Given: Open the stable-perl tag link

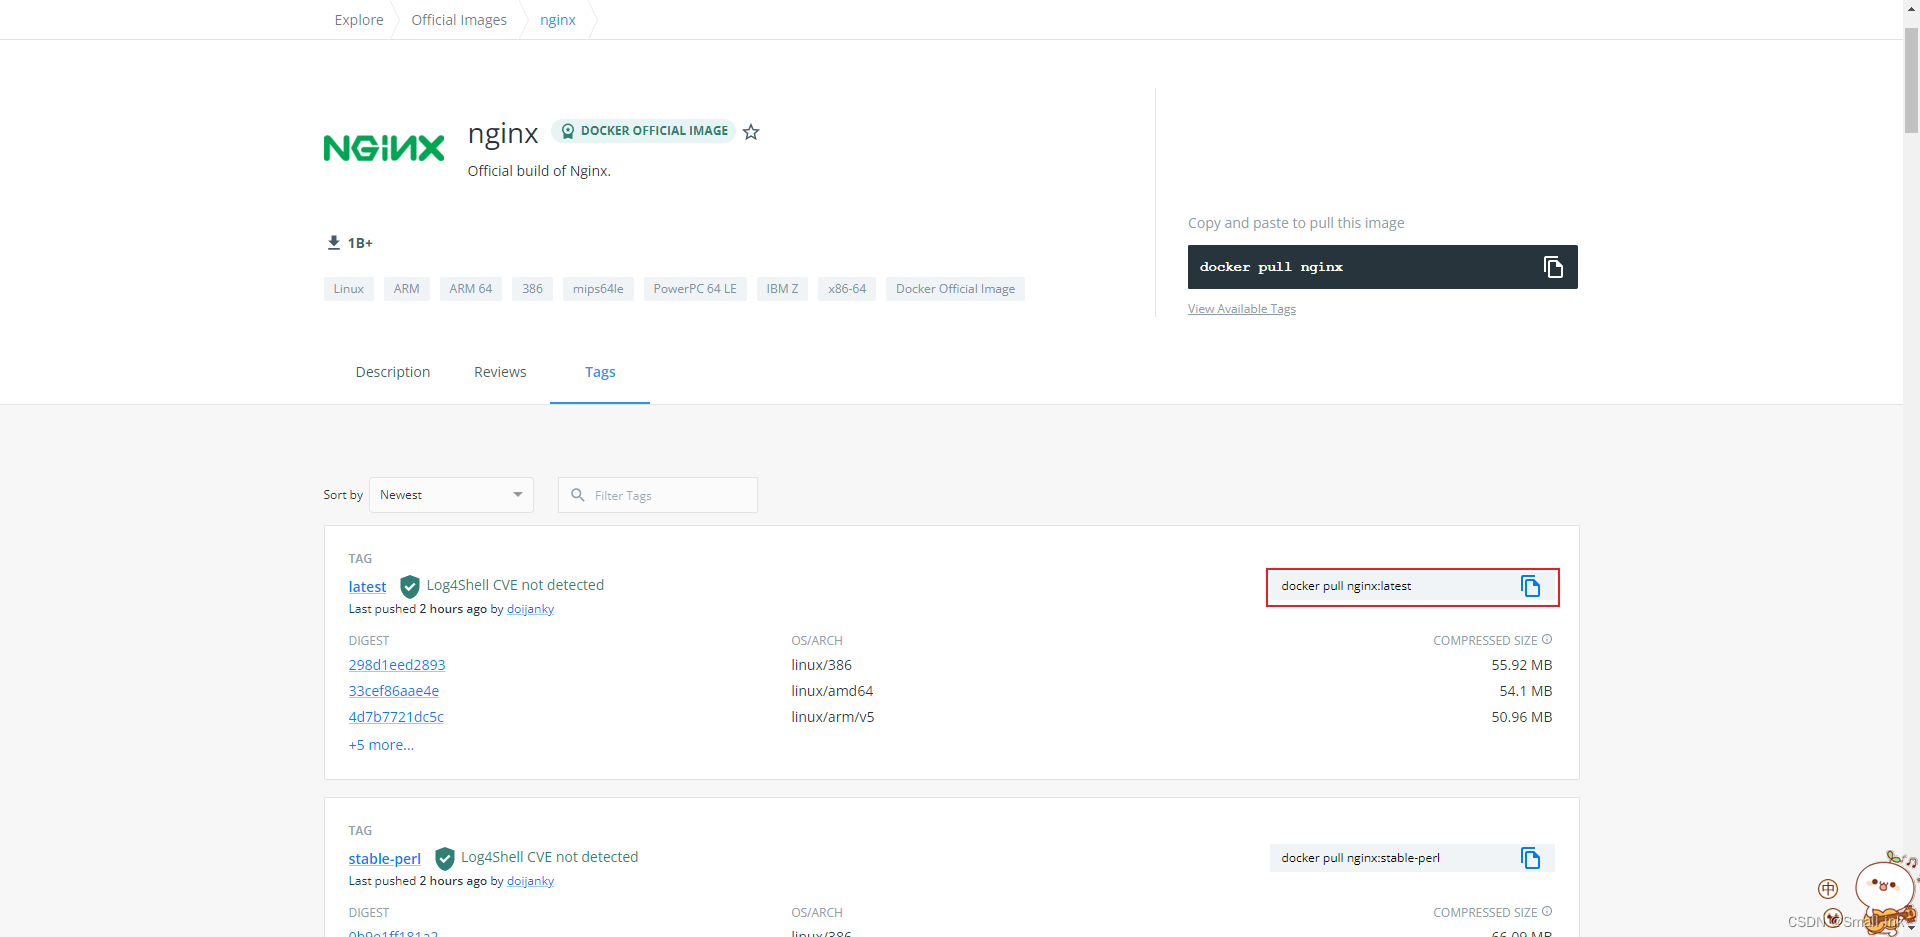Looking at the screenshot, I should point(385,859).
